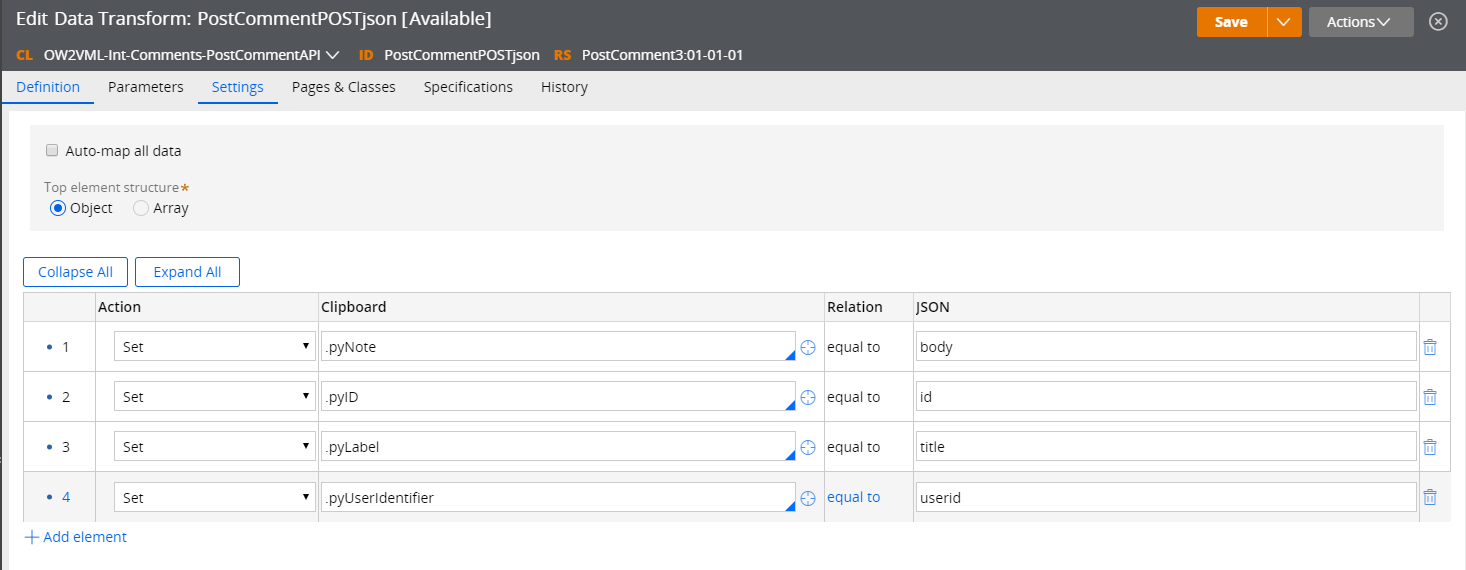Click the target icon beside .pyUserIdentifier
The height and width of the screenshot is (570, 1466).
tap(808, 497)
